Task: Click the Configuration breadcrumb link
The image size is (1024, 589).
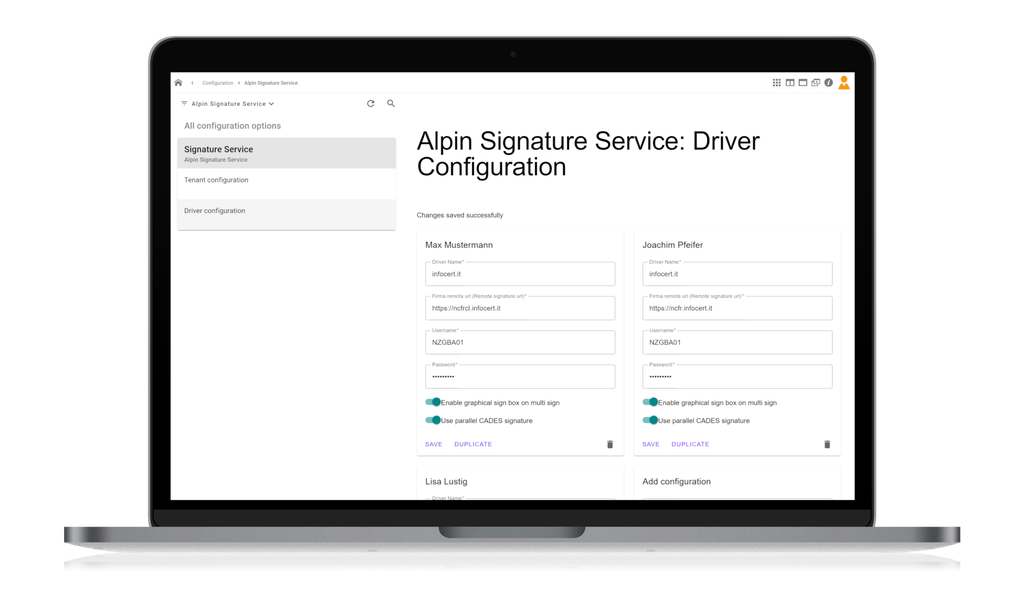Action: pyautogui.click(x=217, y=83)
